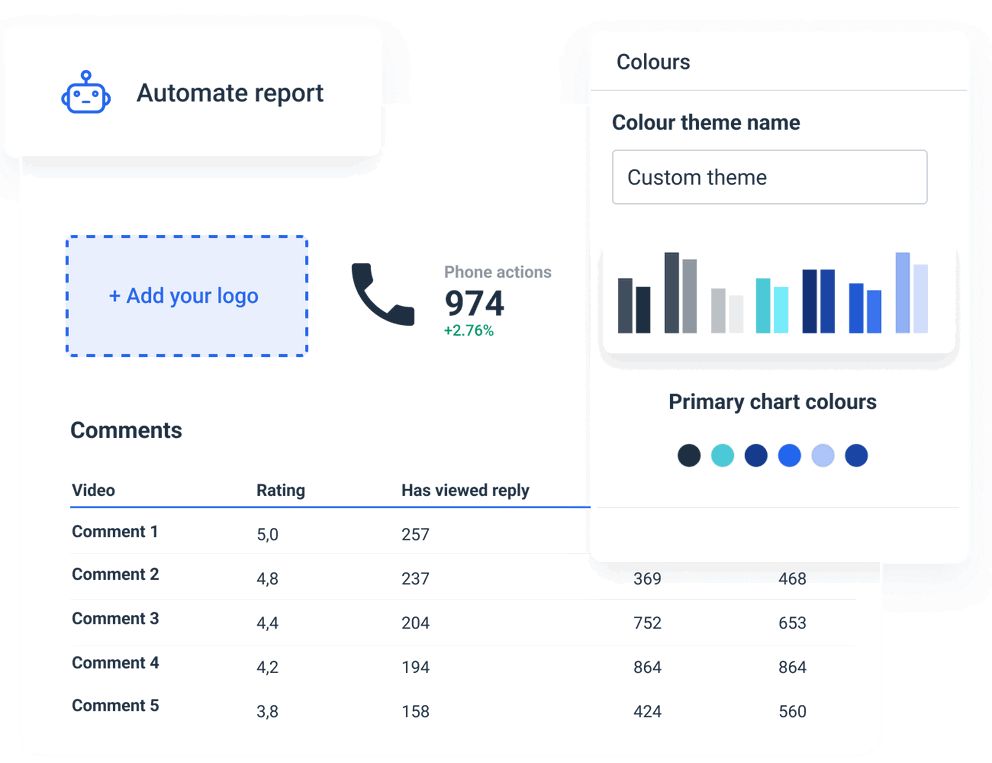Click the 560 cell in Comment 5 row
992x763 pixels.
tap(792, 712)
